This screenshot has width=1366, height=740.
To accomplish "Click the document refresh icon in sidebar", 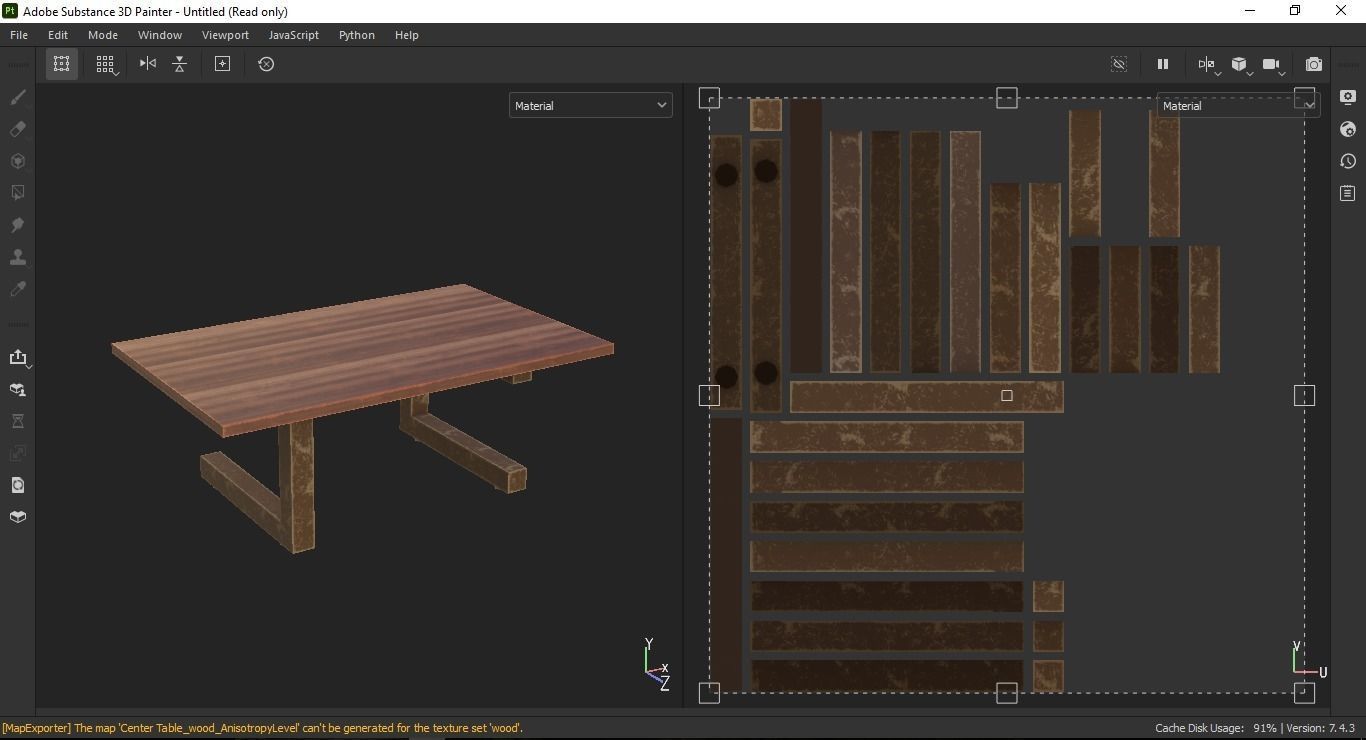I will pyautogui.click(x=17, y=485).
